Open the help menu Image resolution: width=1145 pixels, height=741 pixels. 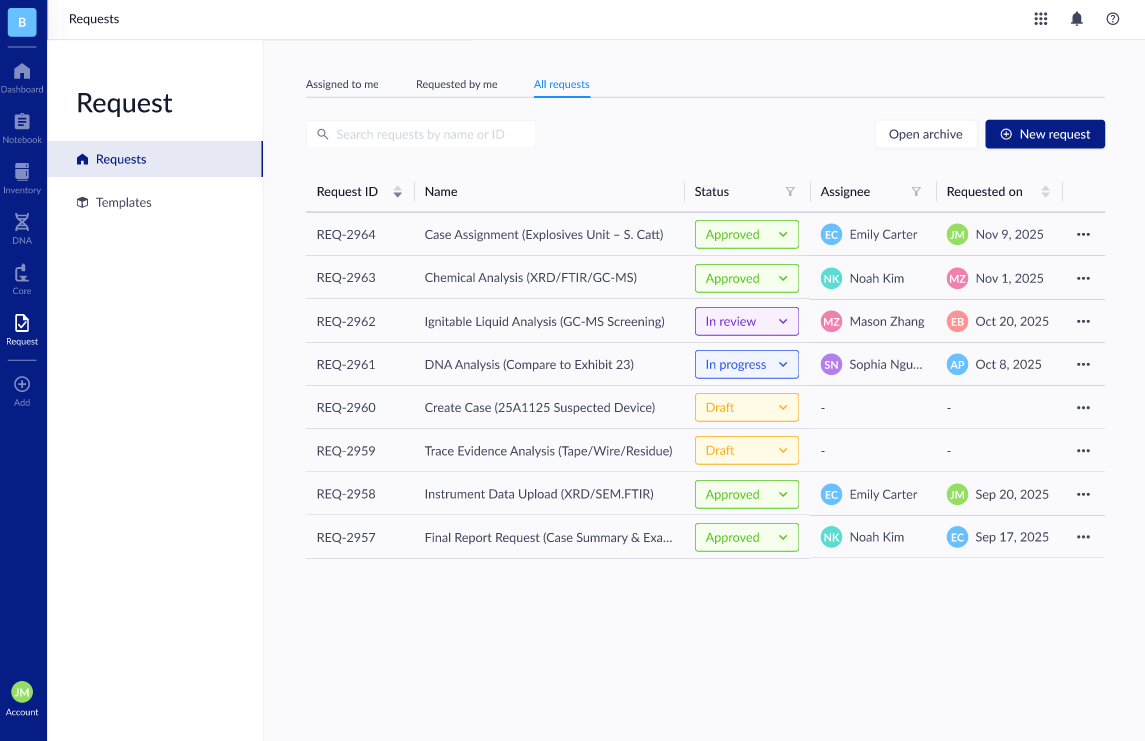[x=1112, y=18]
